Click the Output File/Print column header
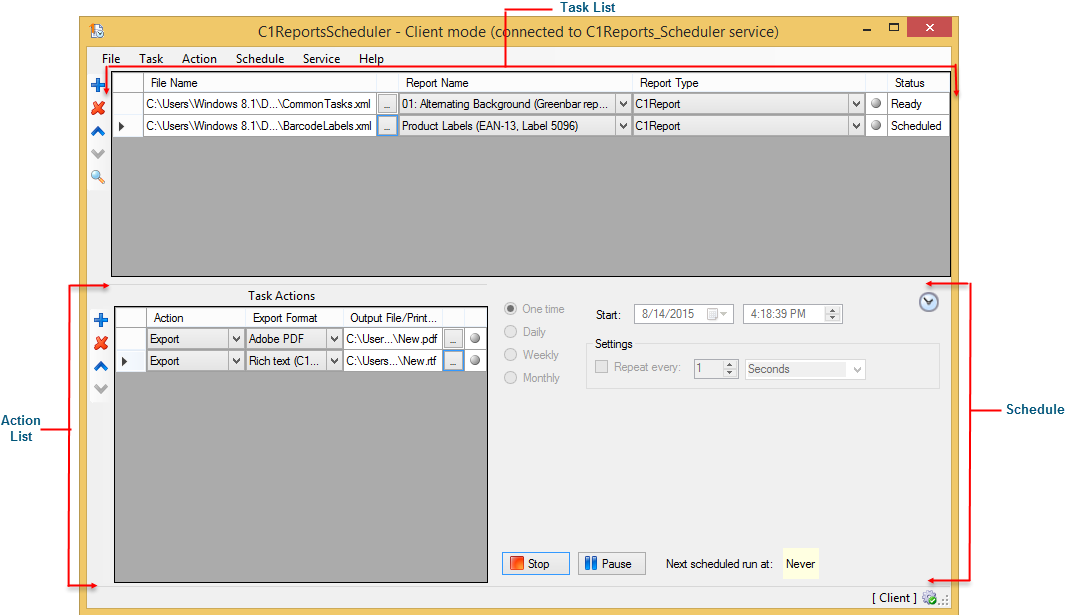The width and height of the screenshot is (1067, 615). point(393,318)
